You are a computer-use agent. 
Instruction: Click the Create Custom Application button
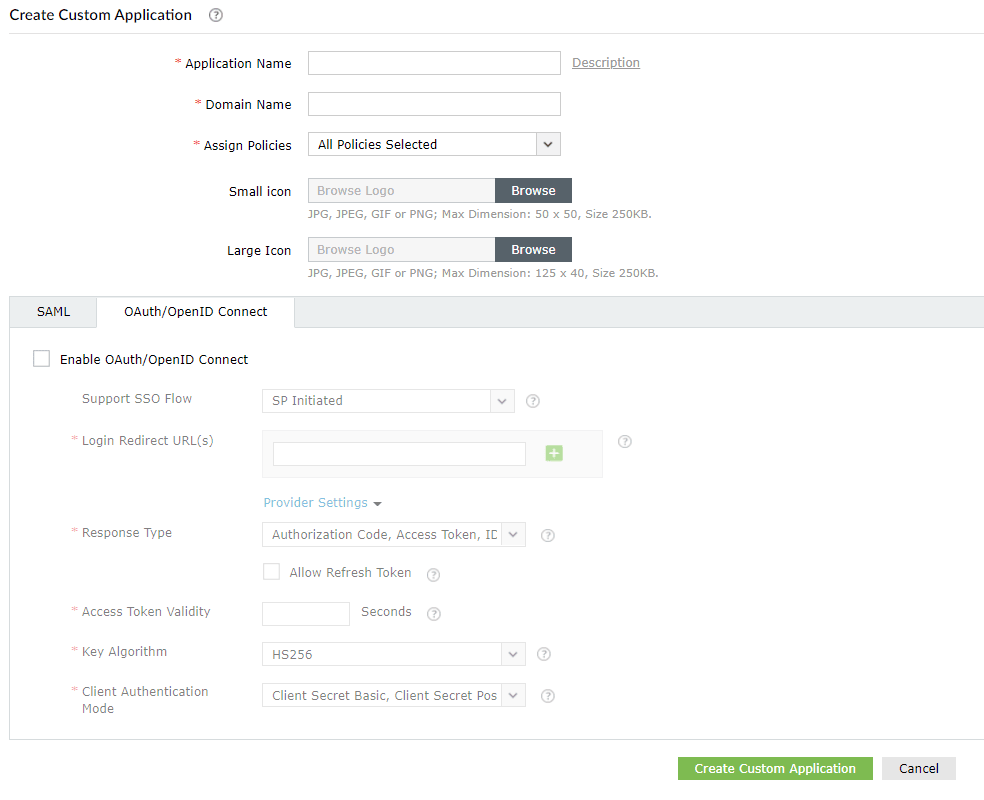775,768
